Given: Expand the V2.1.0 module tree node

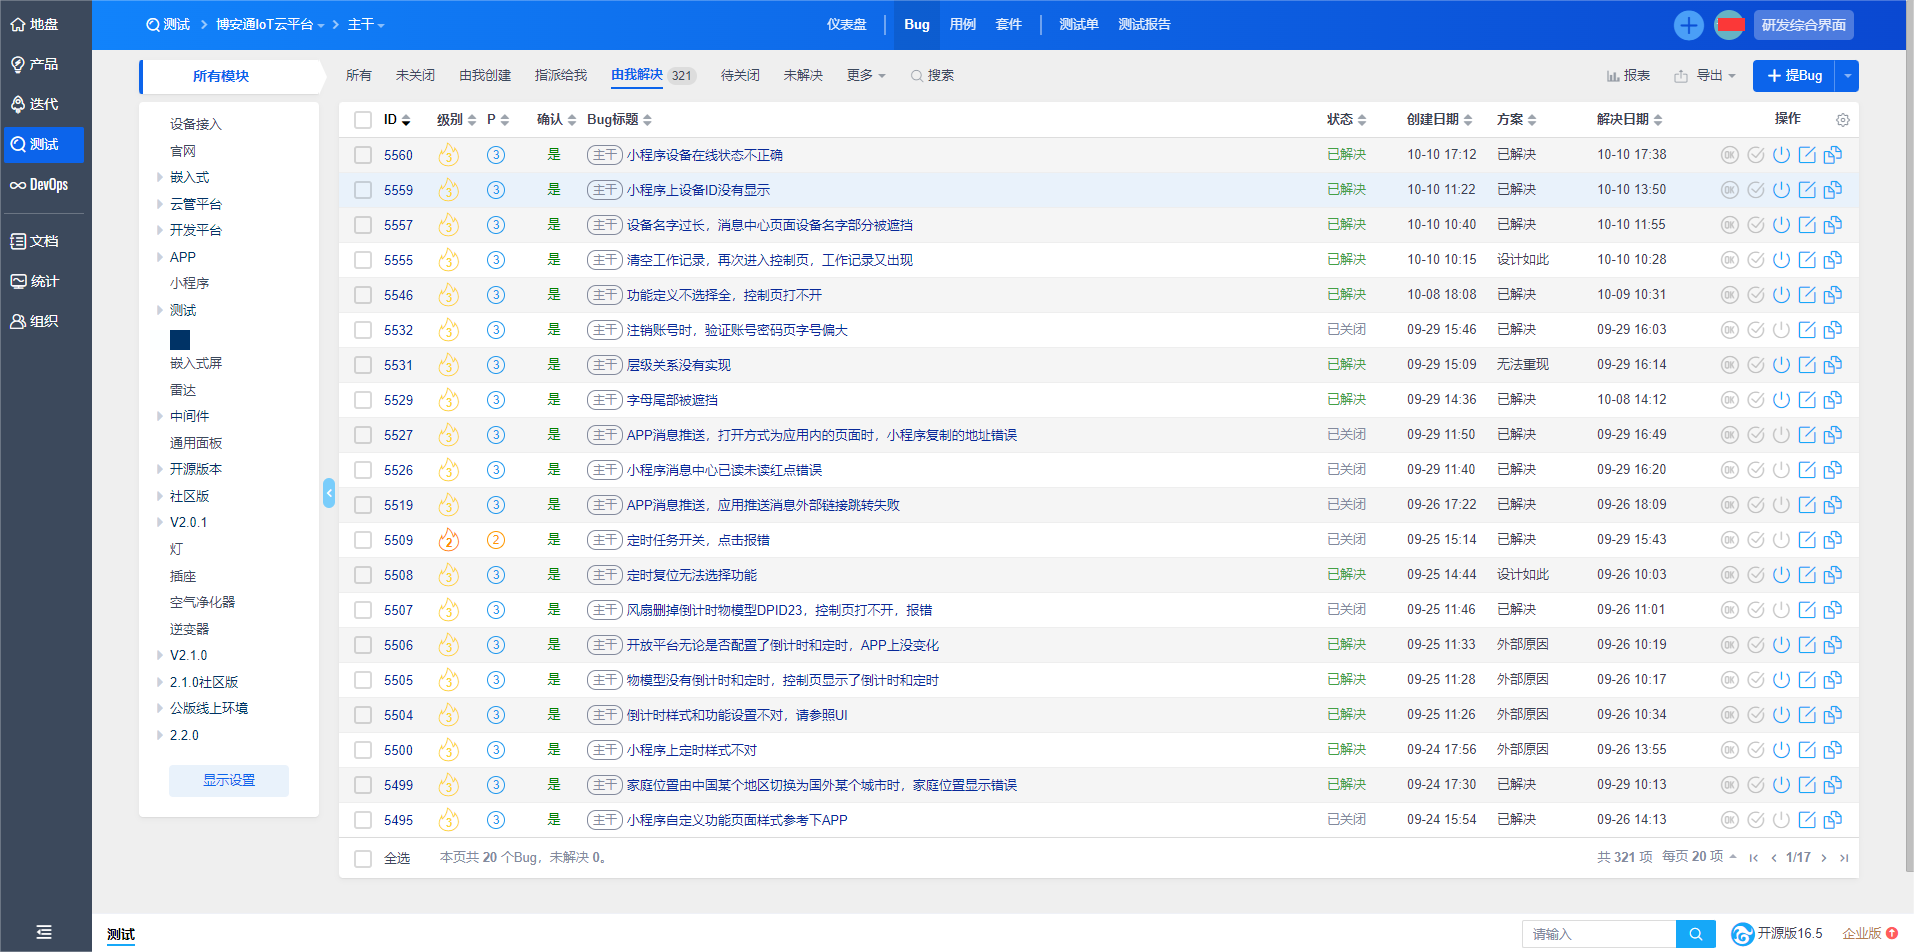Looking at the screenshot, I should click(x=159, y=655).
